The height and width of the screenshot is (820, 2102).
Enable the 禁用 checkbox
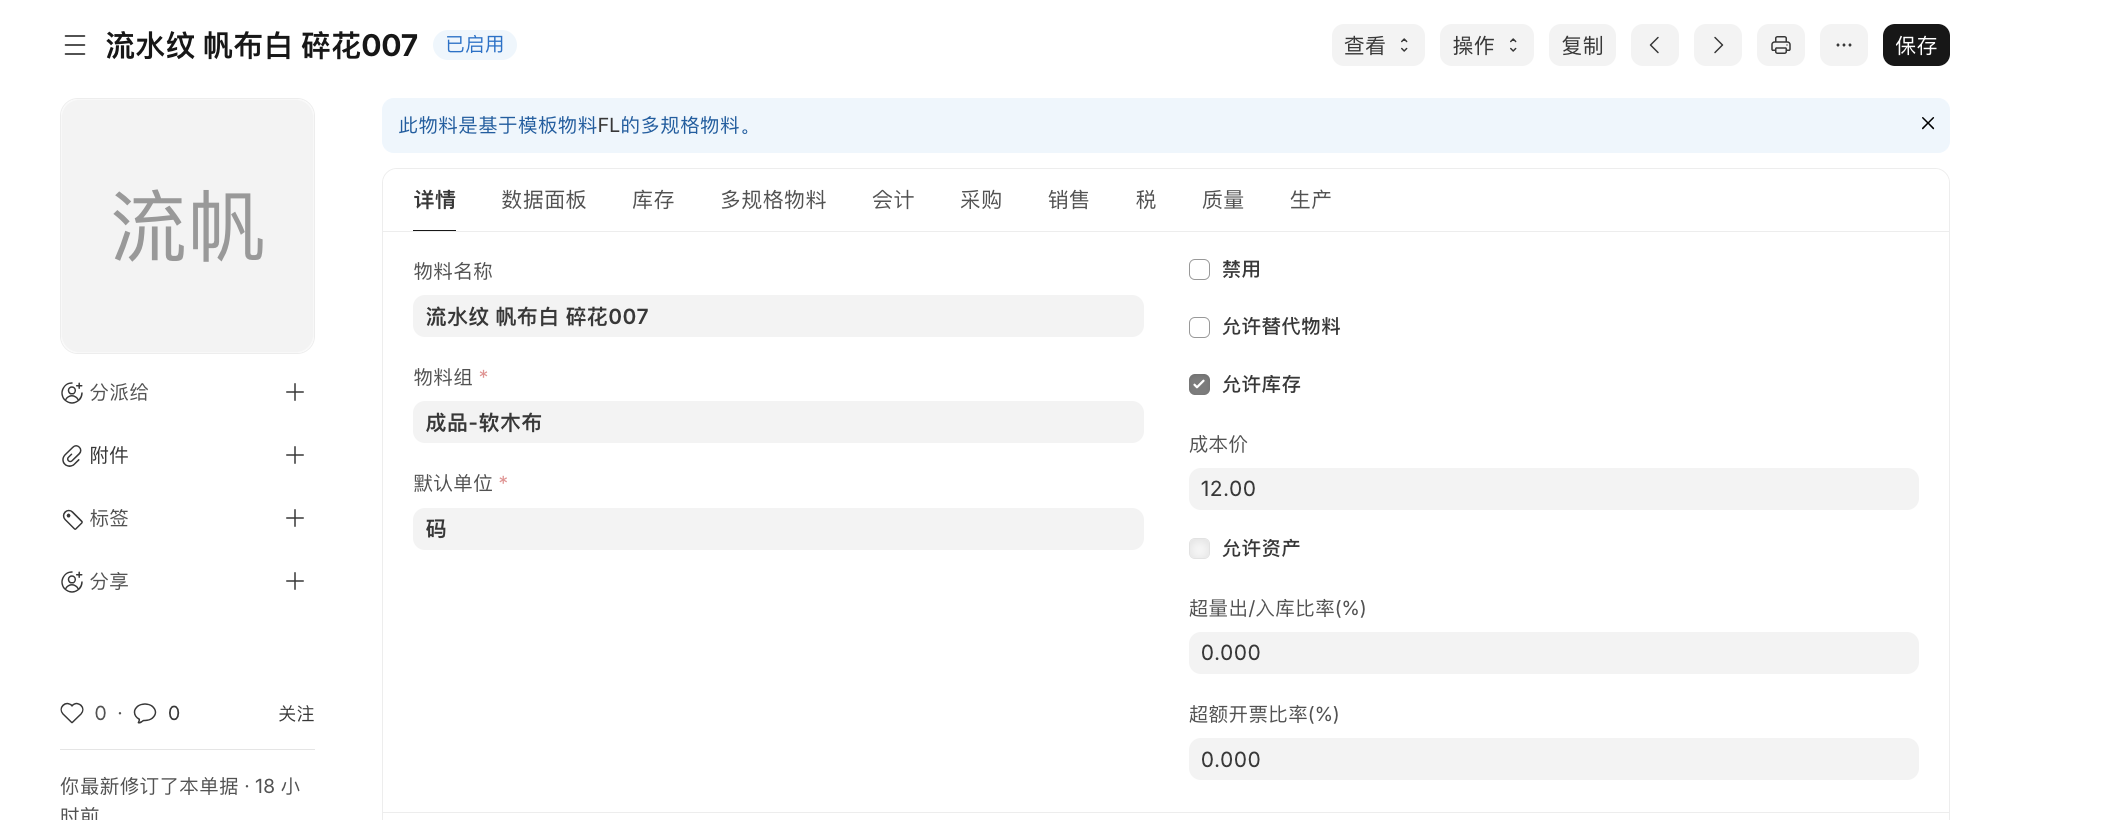(1199, 270)
